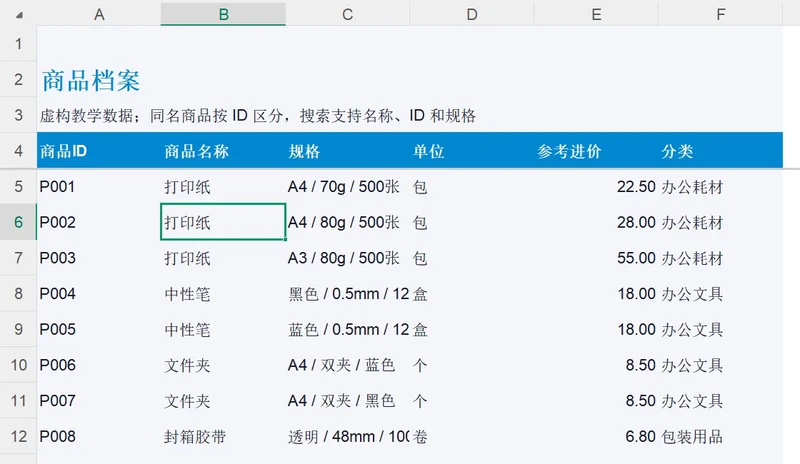Screen dimensions: 800x464
Task: Select row 8 header
Action: click(18, 294)
